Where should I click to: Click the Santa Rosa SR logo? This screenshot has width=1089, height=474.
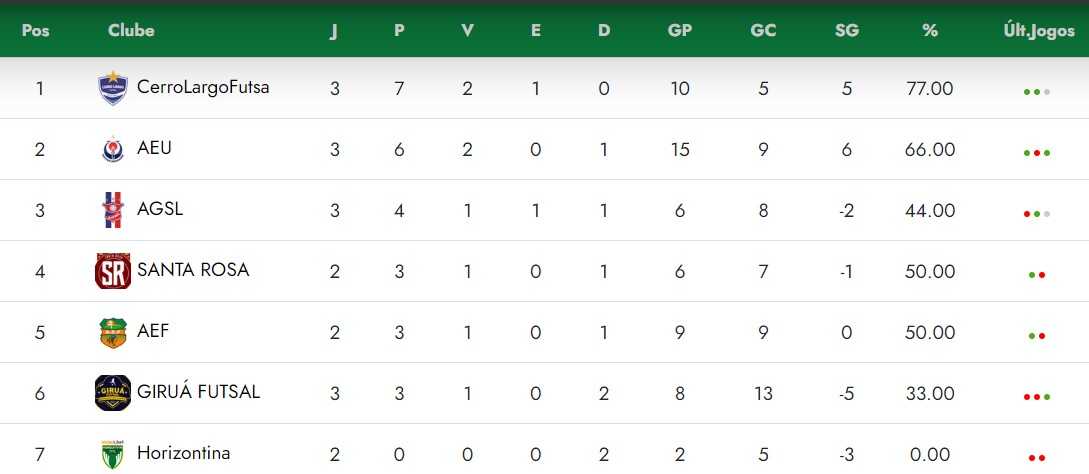coord(113,271)
